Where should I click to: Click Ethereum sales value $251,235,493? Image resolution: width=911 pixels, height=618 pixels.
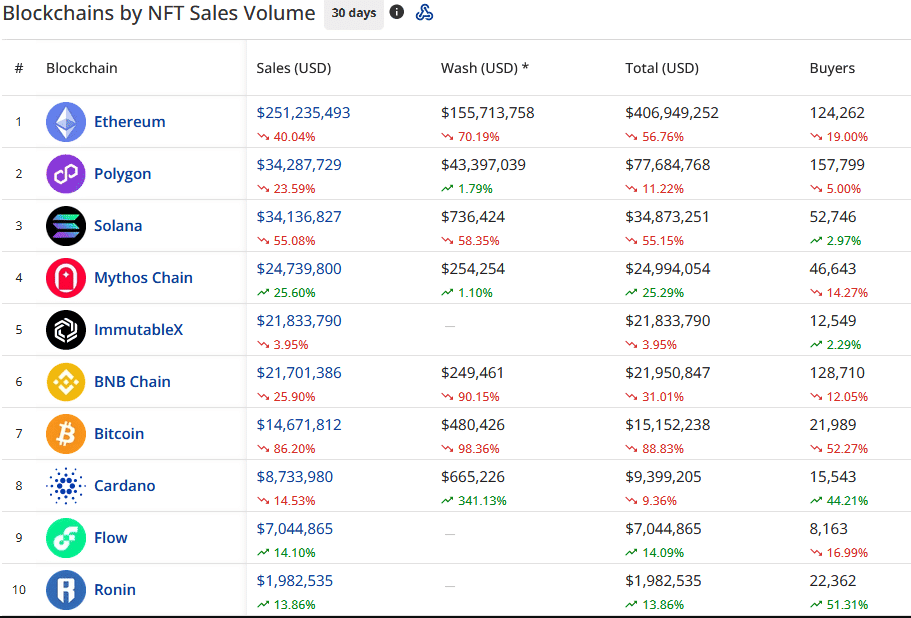[303, 113]
